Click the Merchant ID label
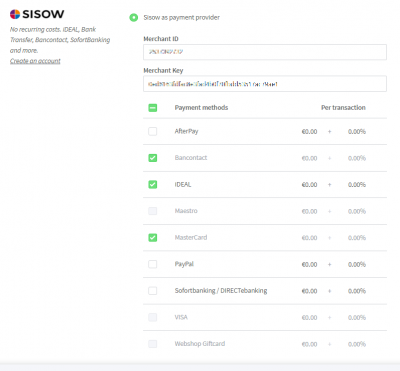 pyautogui.click(x=161, y=39)
